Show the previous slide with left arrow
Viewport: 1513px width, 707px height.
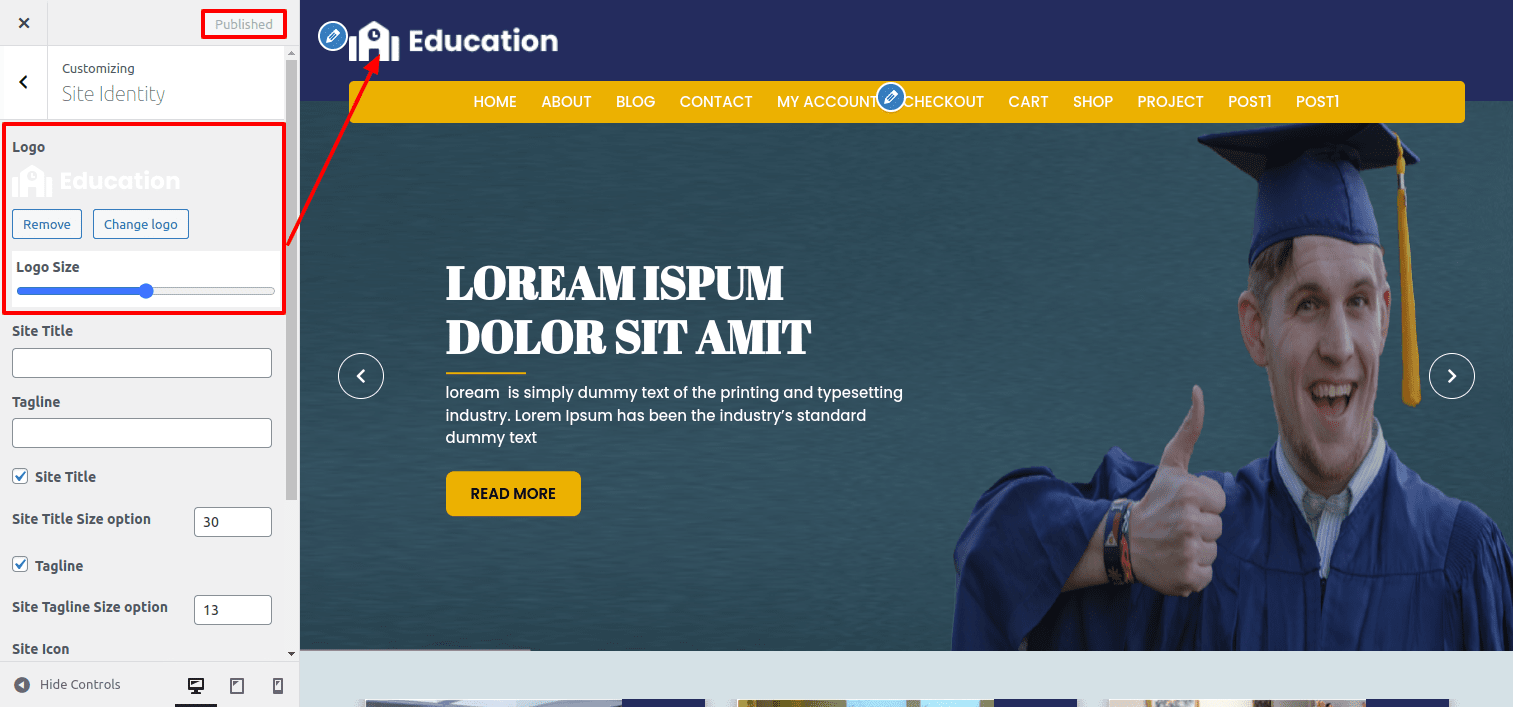[x=361, y=376]
